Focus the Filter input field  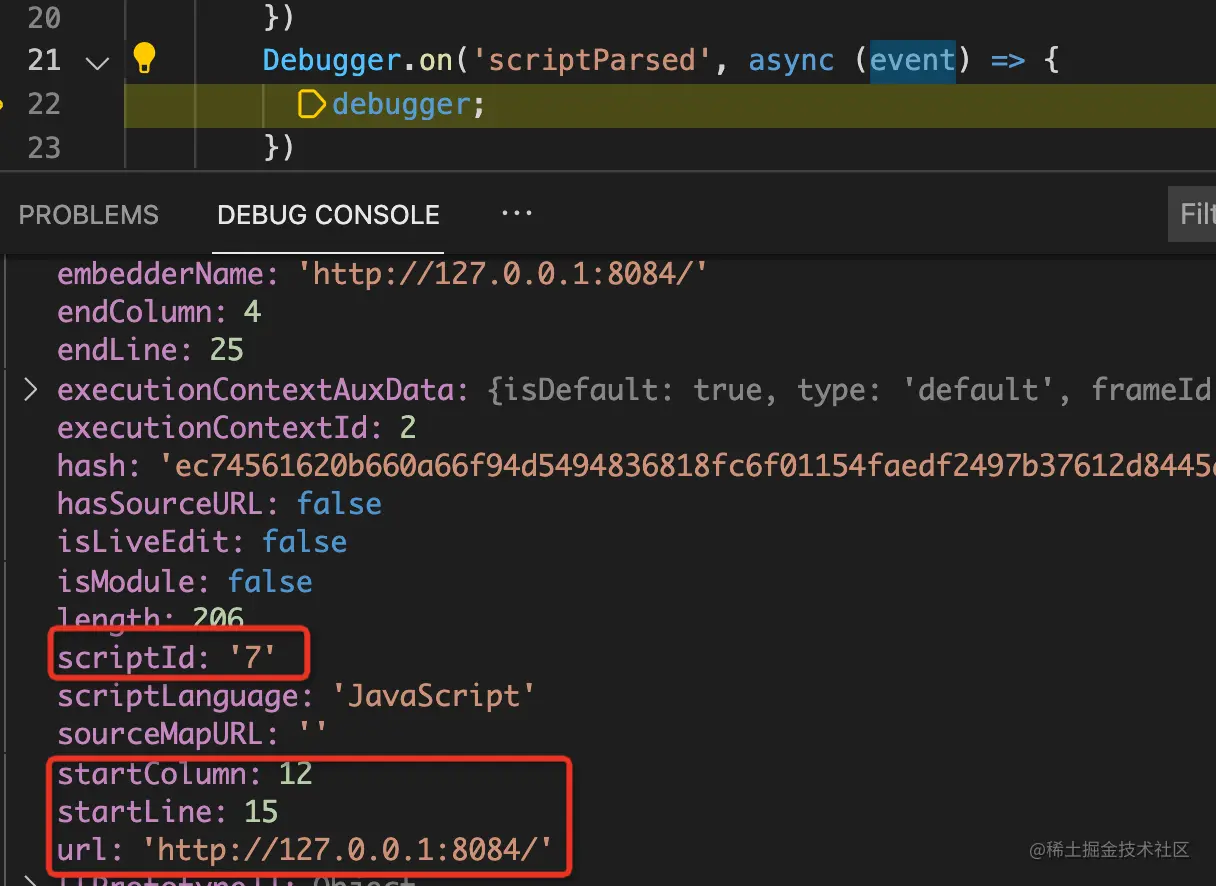pos(1192,214)
